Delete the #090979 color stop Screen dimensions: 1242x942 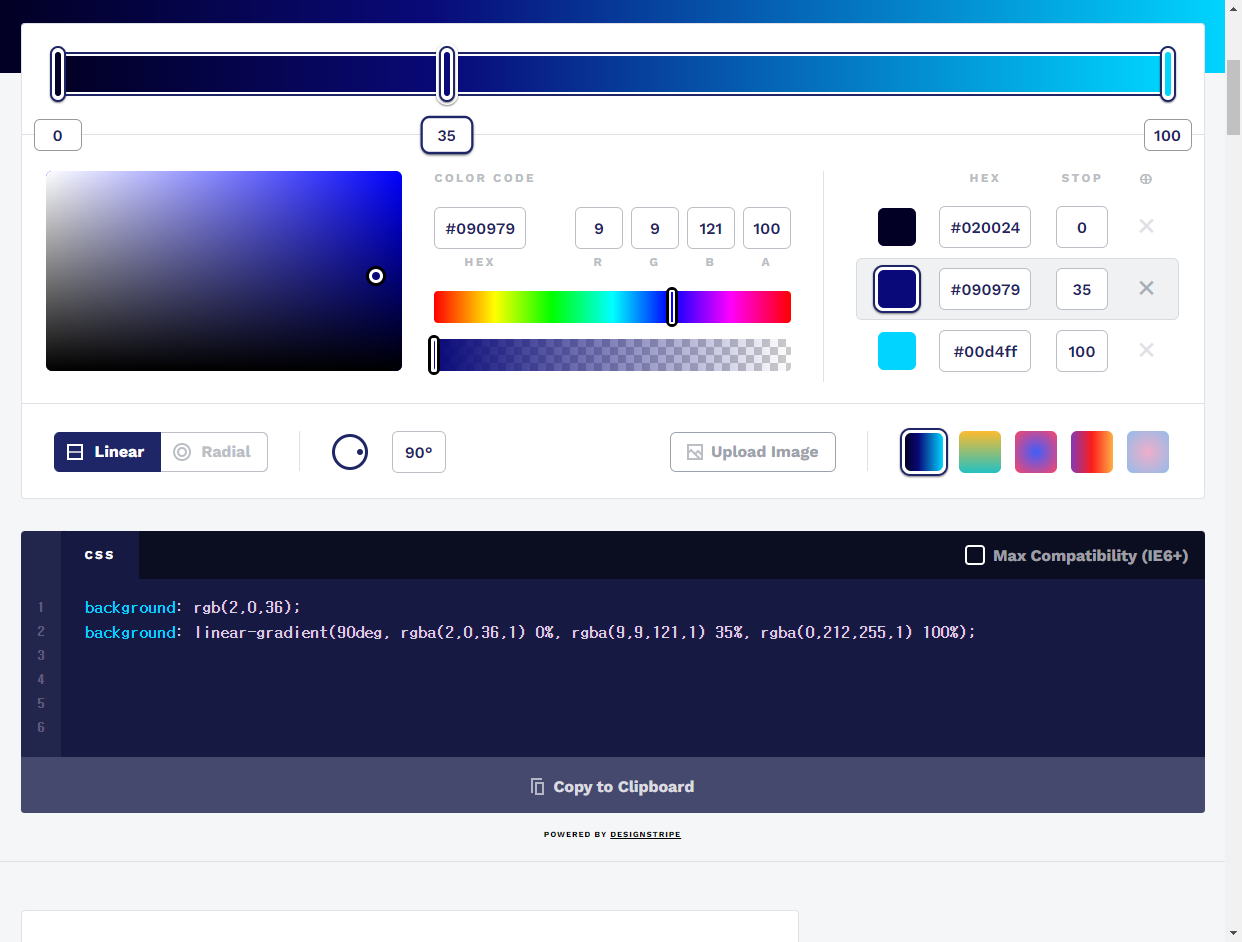click(1146, 289)
